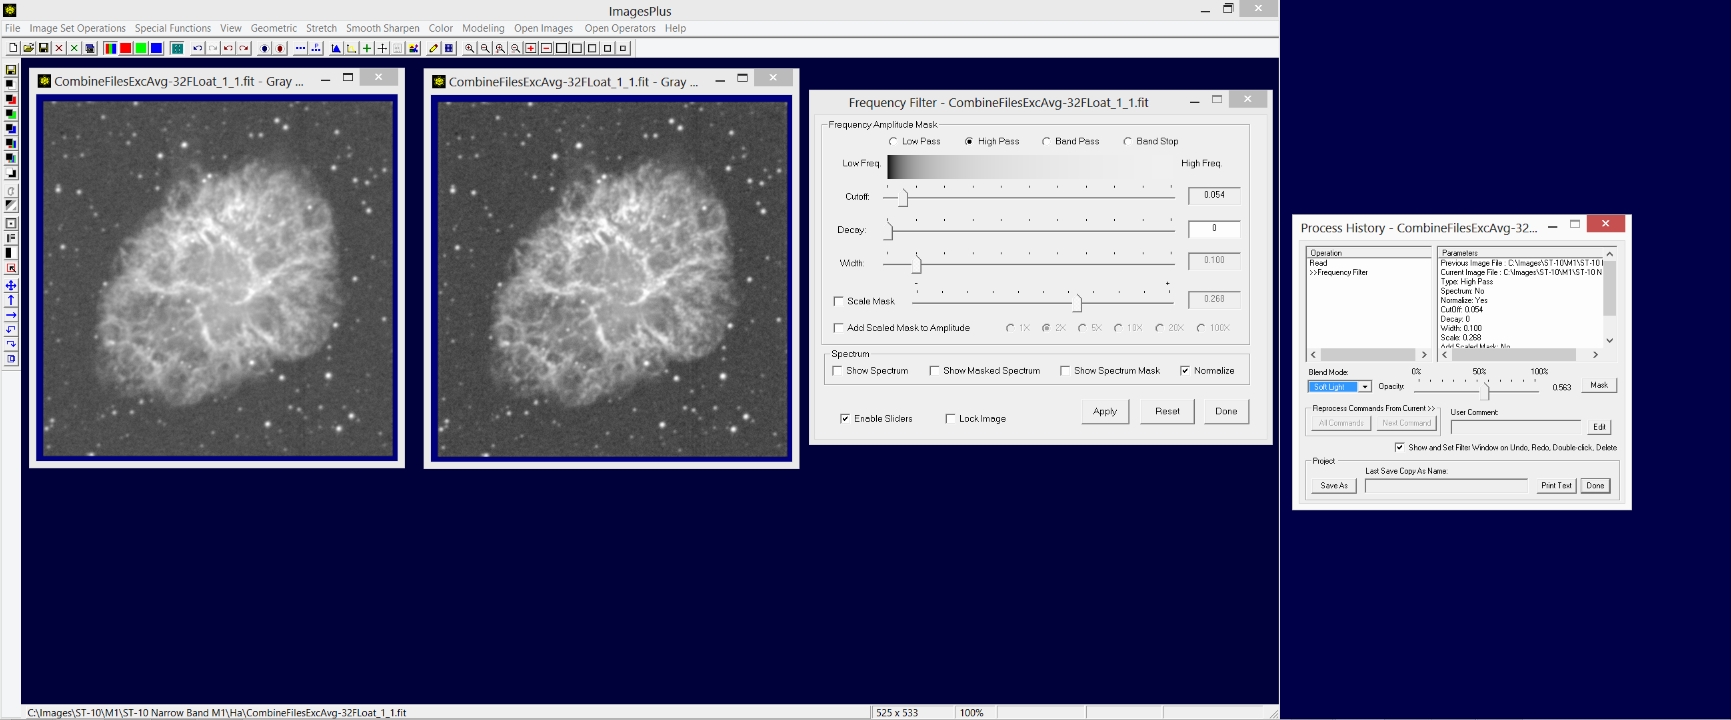
Task: Click Save As in Process History
Action: pyautogui.click(x=1334, y=486)
